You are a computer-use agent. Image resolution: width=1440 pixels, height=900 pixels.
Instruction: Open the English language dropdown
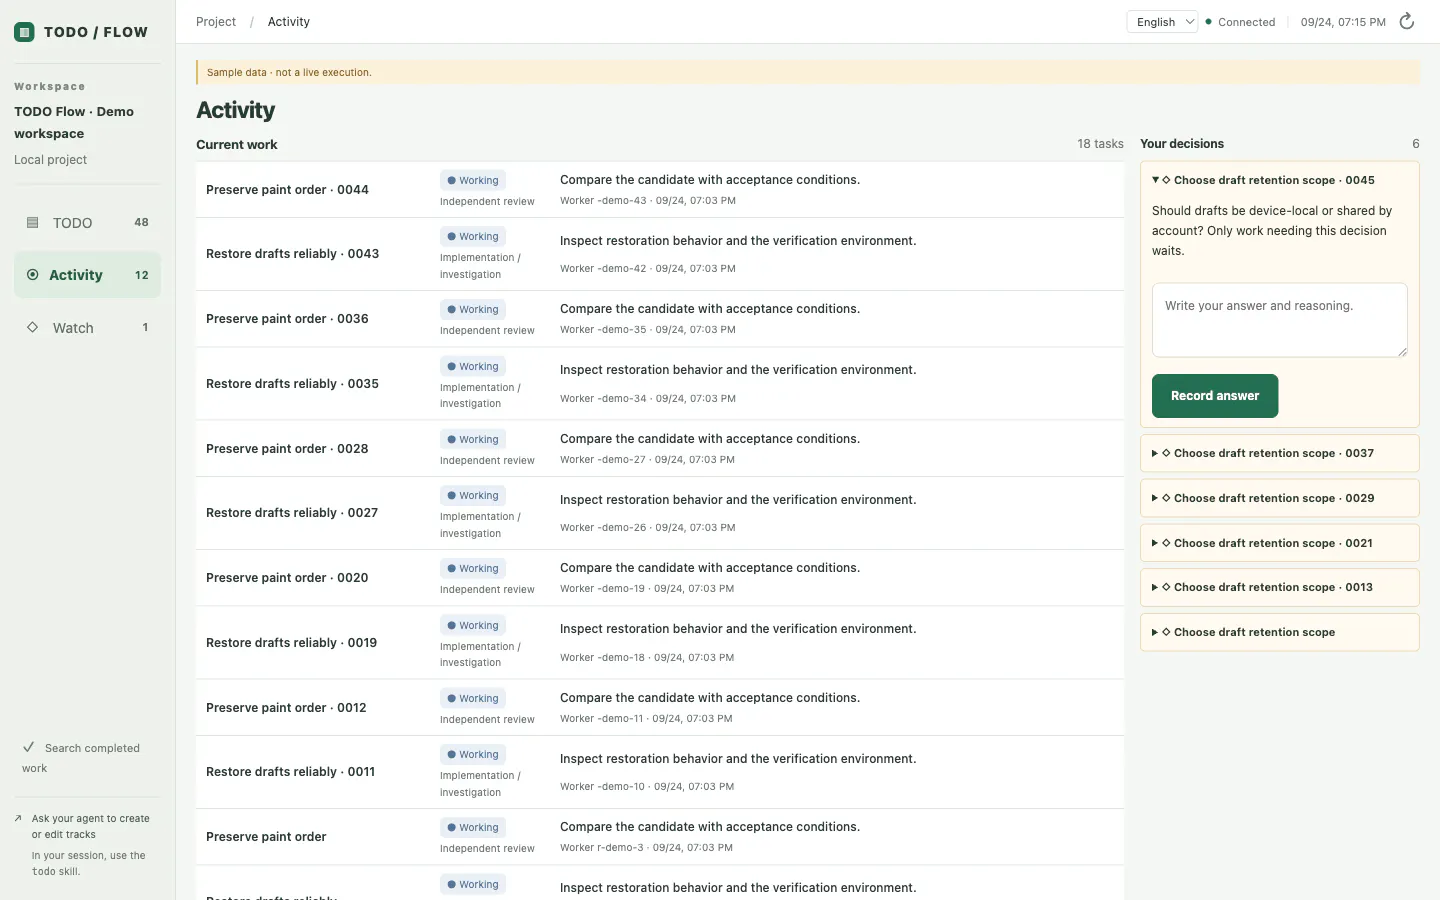(1162, 21)
